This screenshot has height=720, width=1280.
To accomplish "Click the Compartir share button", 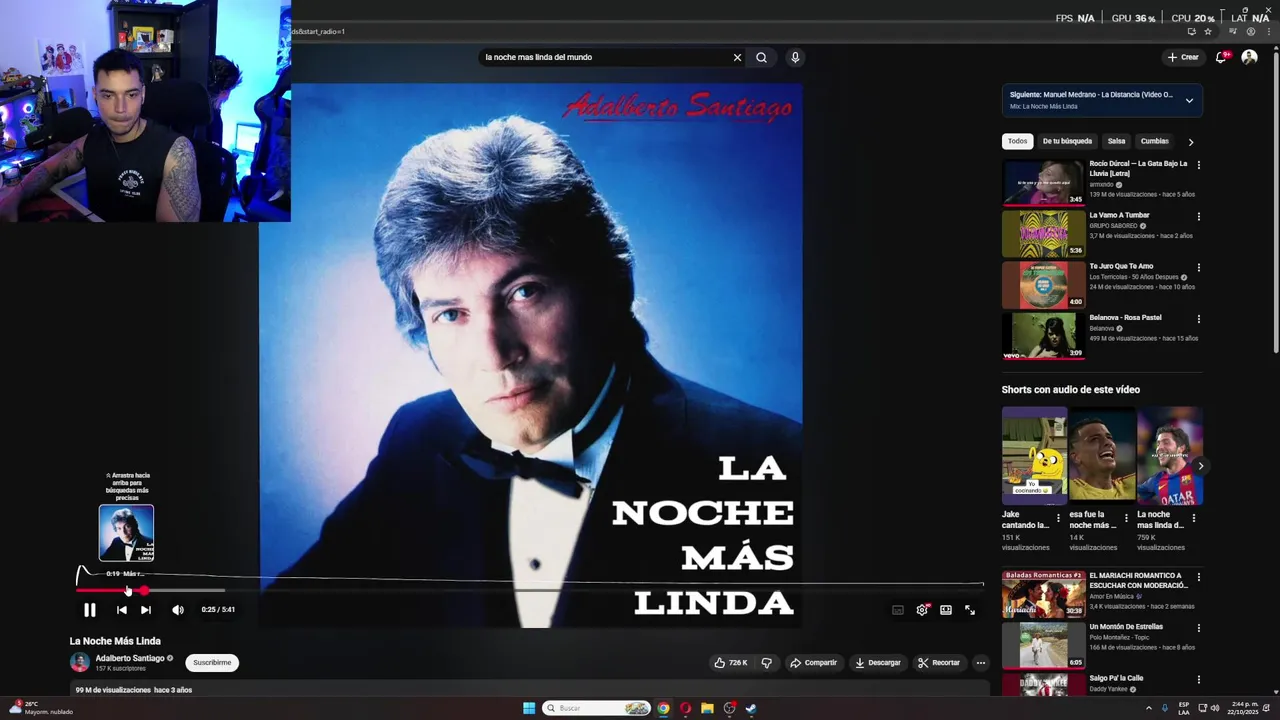I will click(x=813, y=663).
